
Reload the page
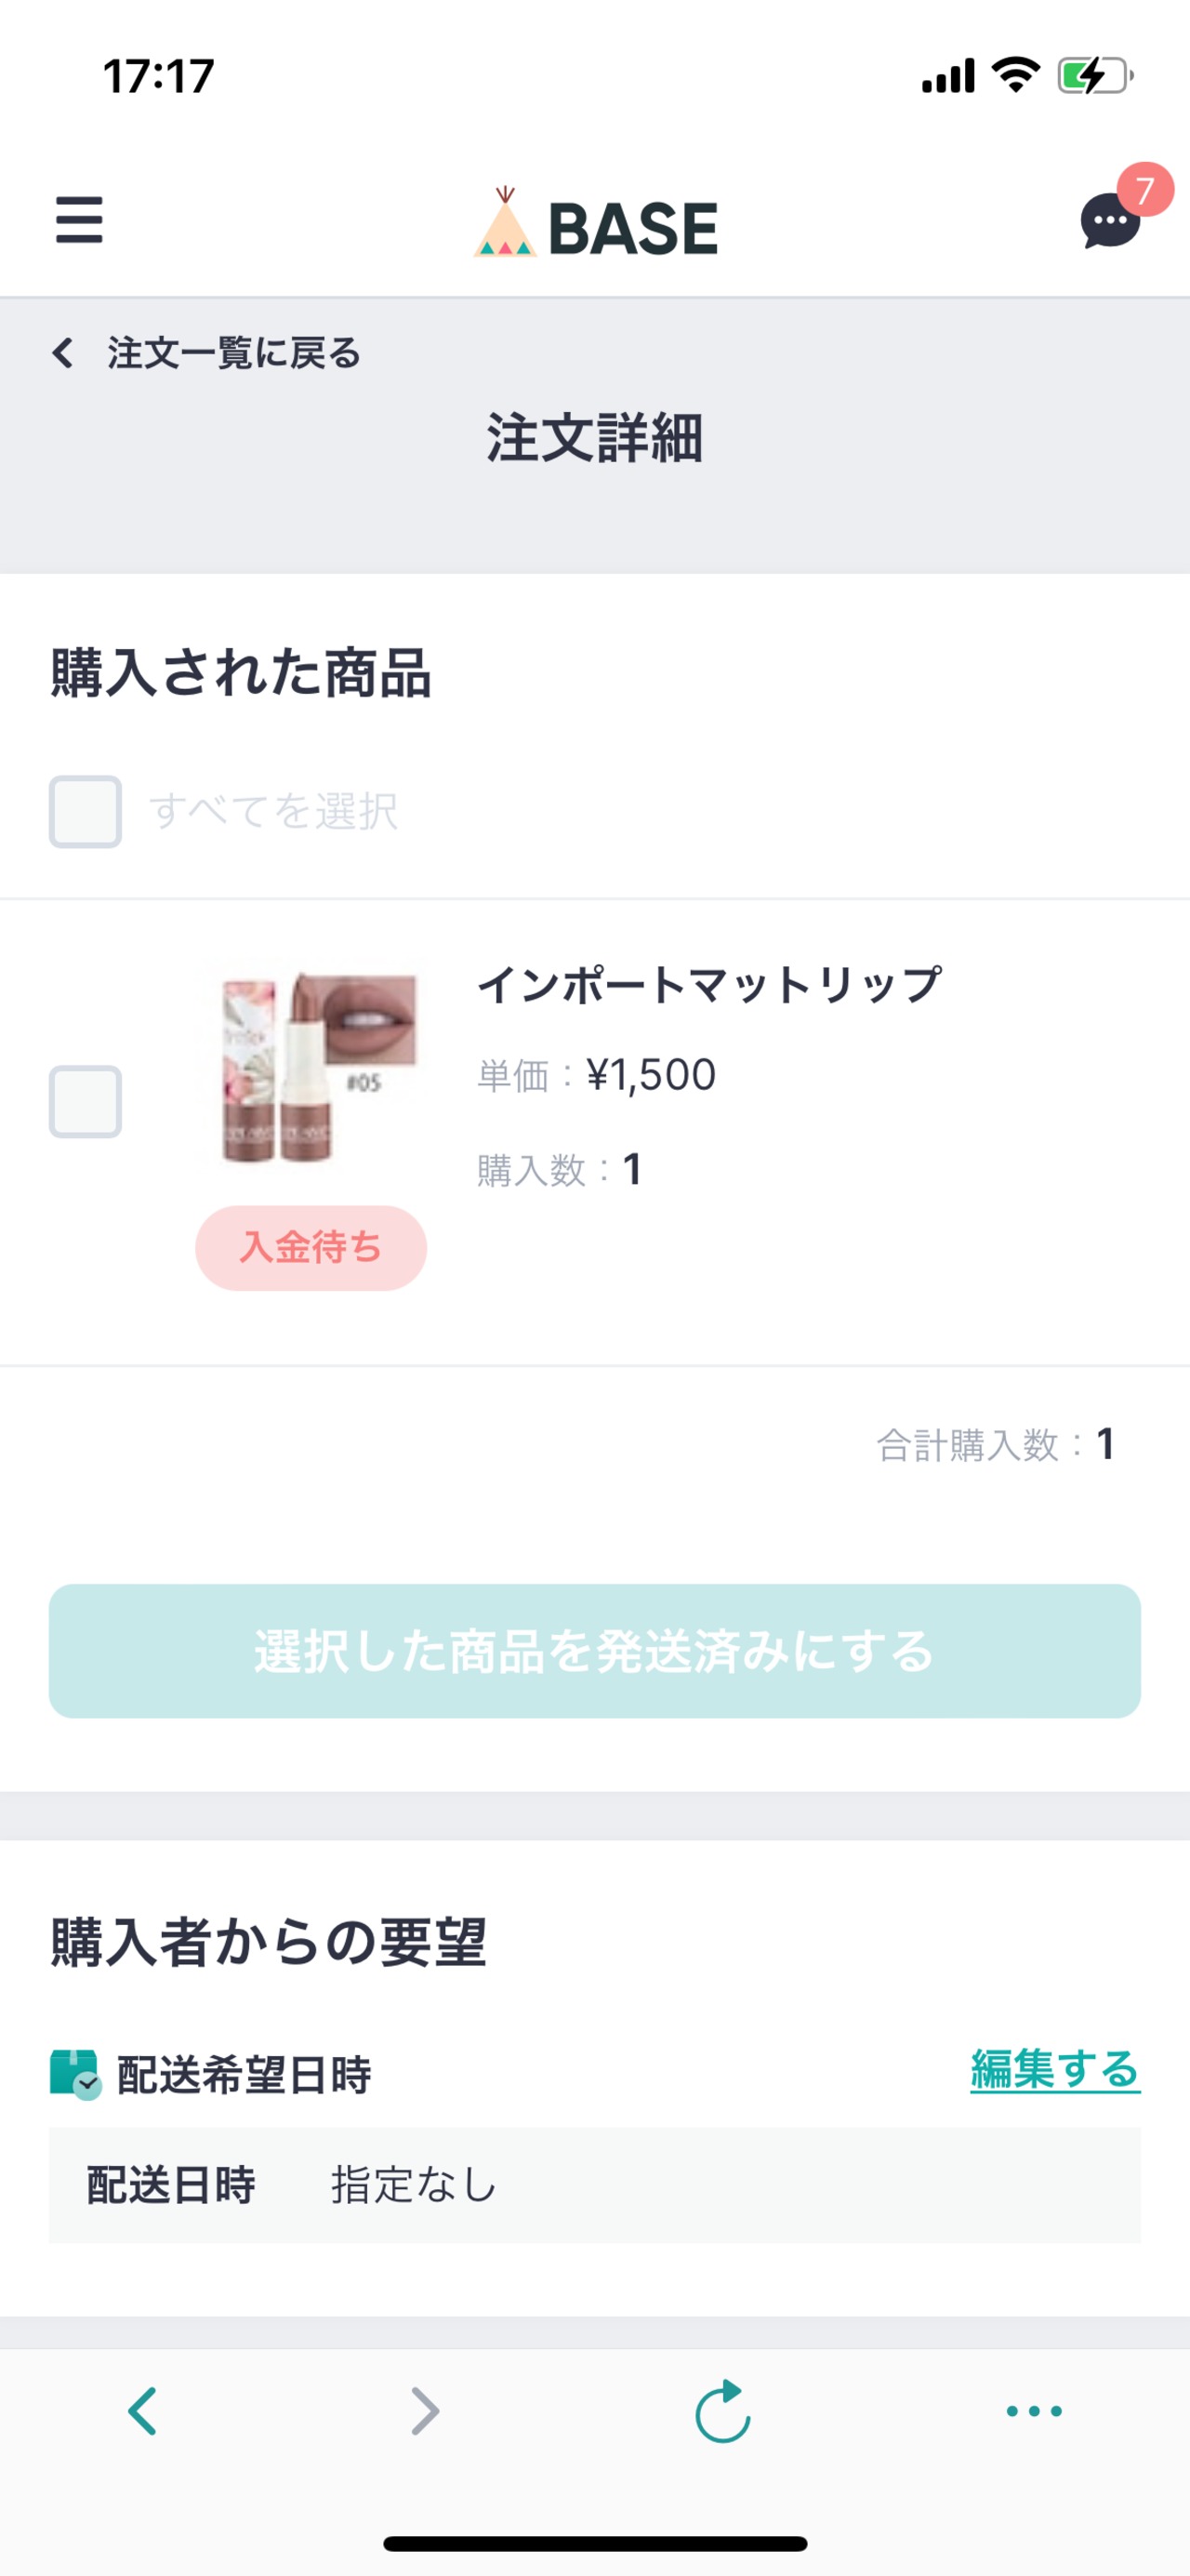pyautogui.click(x=722, y=2410)
